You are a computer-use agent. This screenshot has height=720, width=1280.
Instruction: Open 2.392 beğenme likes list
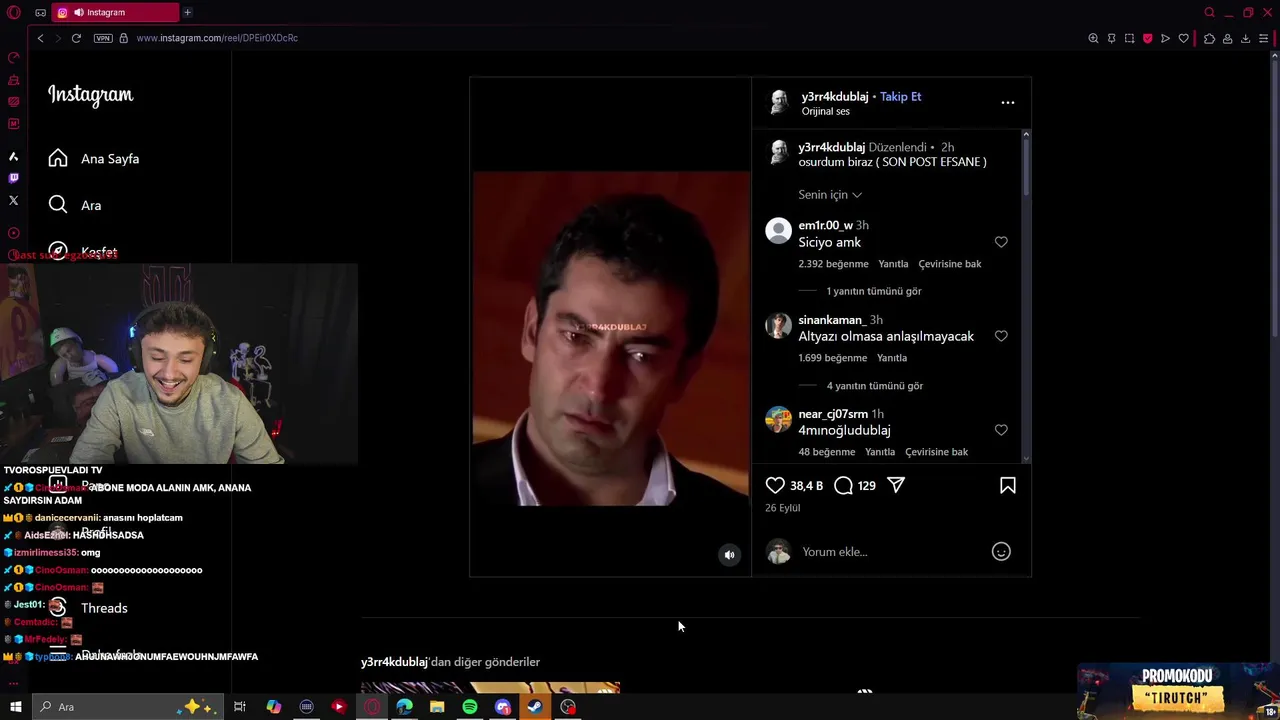[x=833, y=264]
